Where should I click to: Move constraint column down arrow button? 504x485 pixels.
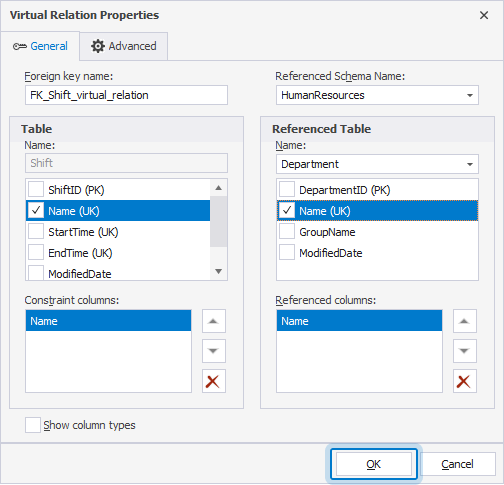(214, 351)
